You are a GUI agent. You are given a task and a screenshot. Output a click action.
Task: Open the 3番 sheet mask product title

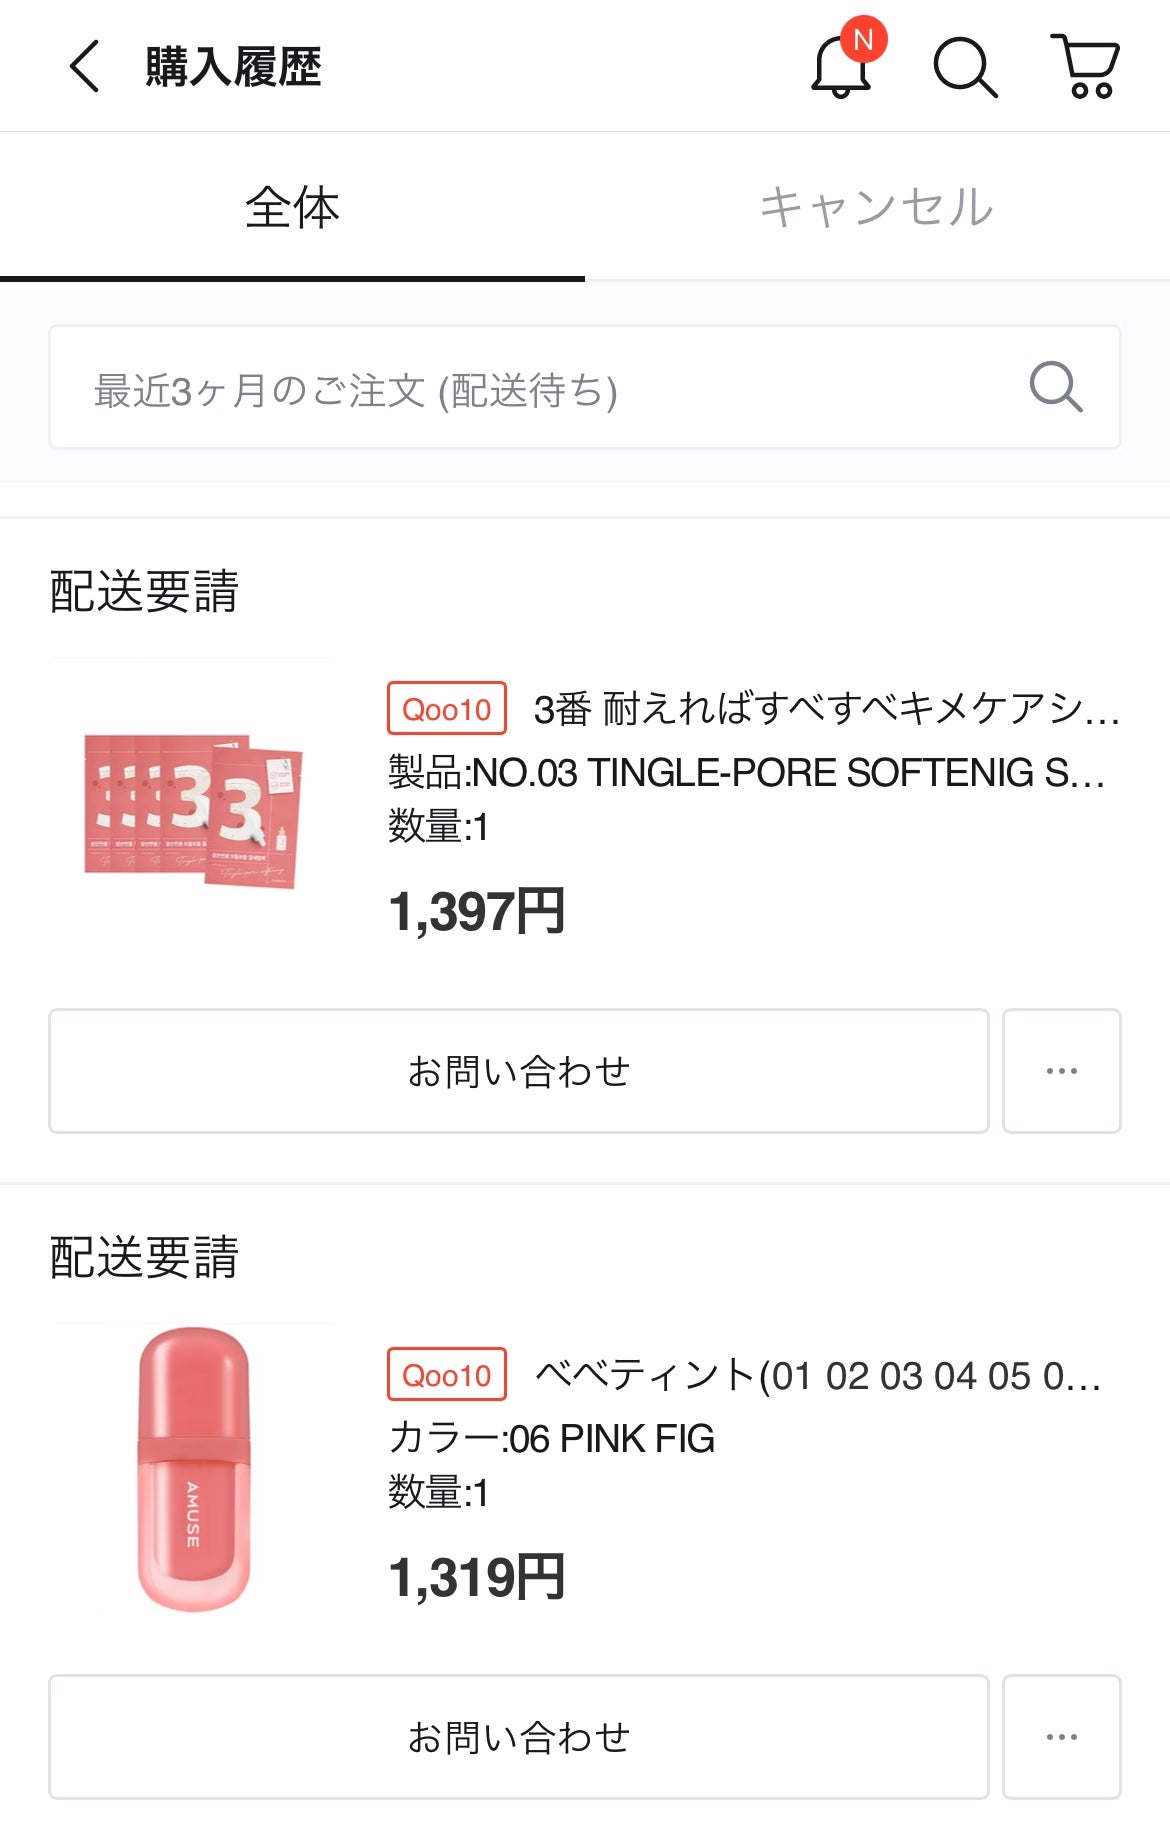click(826, 709)
